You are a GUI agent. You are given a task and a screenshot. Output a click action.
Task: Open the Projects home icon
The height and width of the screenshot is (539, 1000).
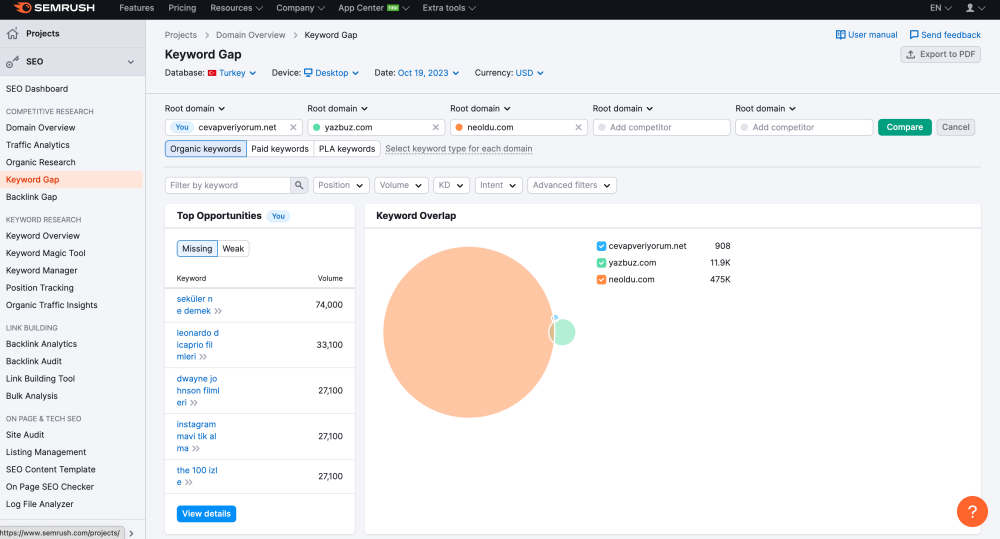[12, 33]
